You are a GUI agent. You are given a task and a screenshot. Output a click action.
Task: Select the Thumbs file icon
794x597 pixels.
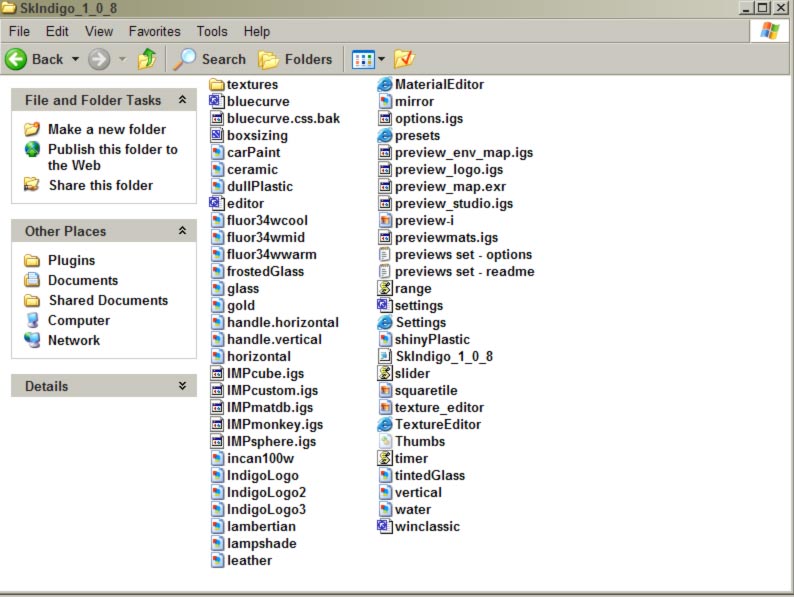click(x=385, y=442)
